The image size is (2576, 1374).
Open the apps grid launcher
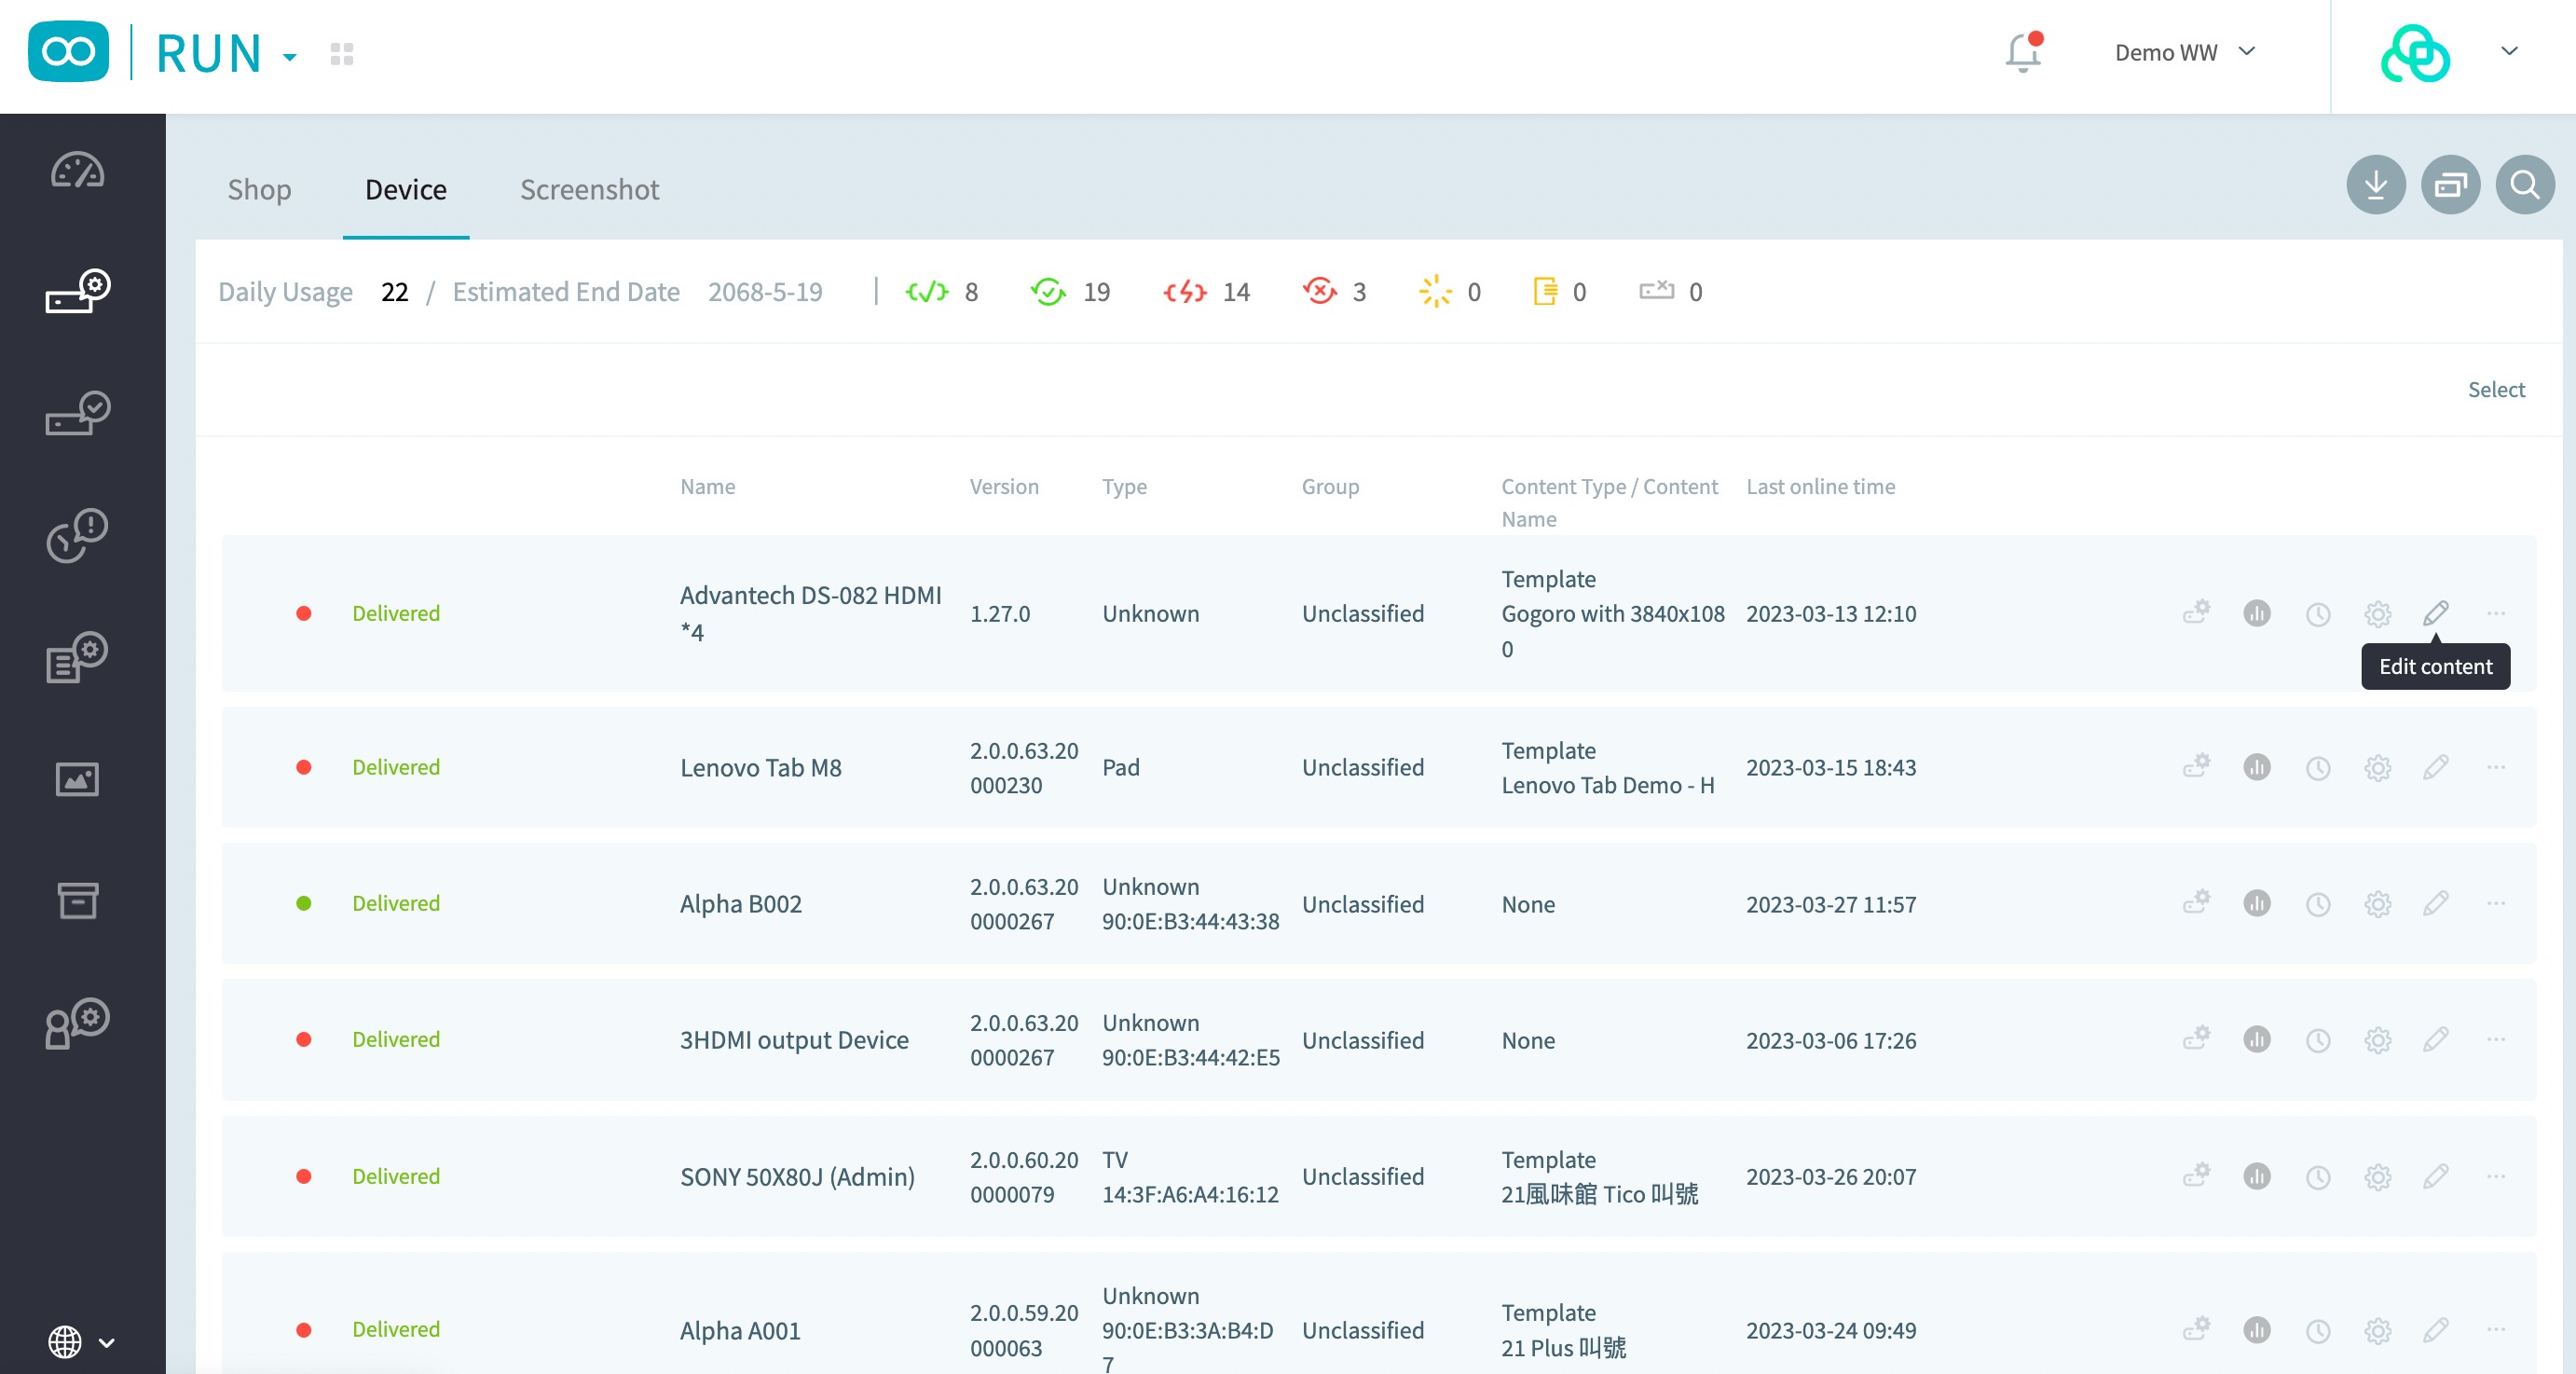[x=342, y=54]
